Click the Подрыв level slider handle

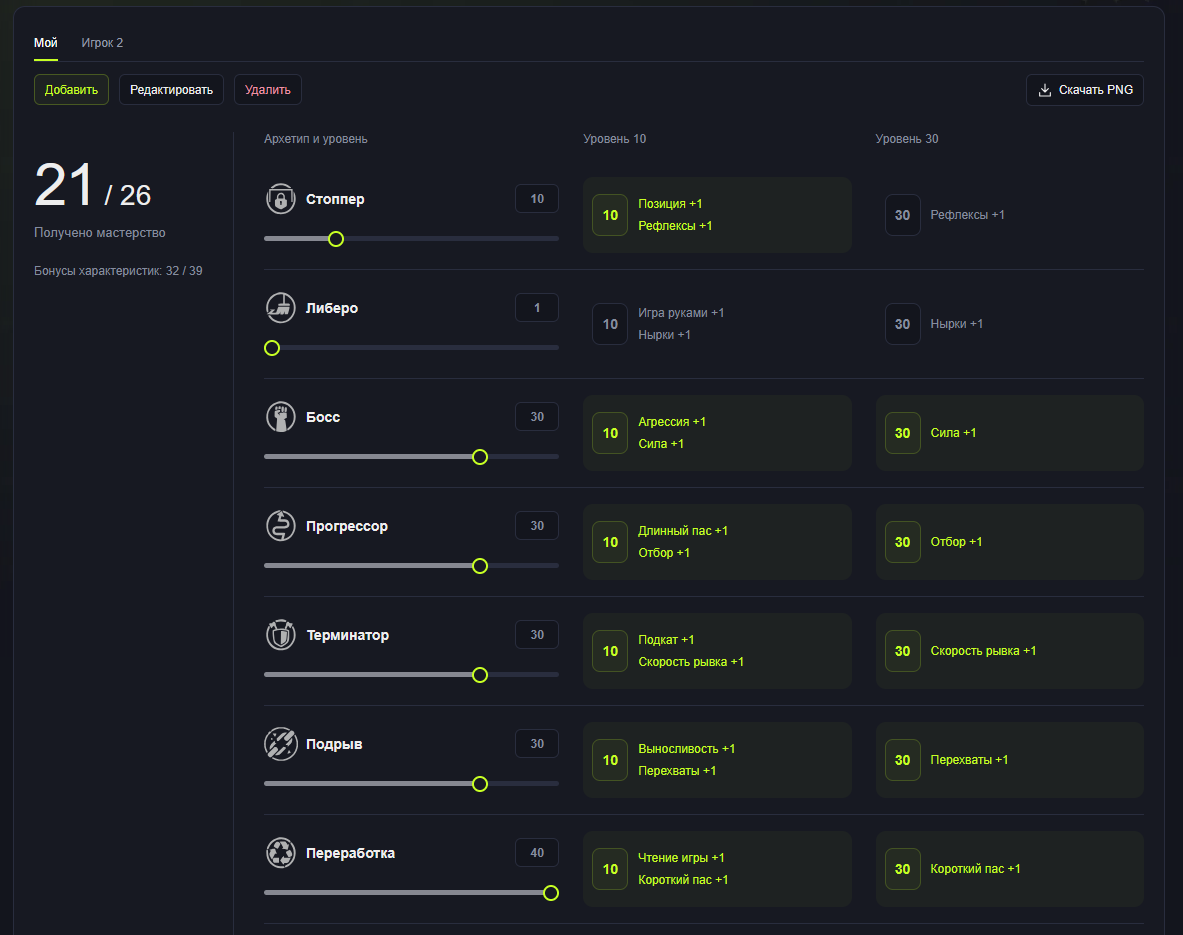click(480, 784)
